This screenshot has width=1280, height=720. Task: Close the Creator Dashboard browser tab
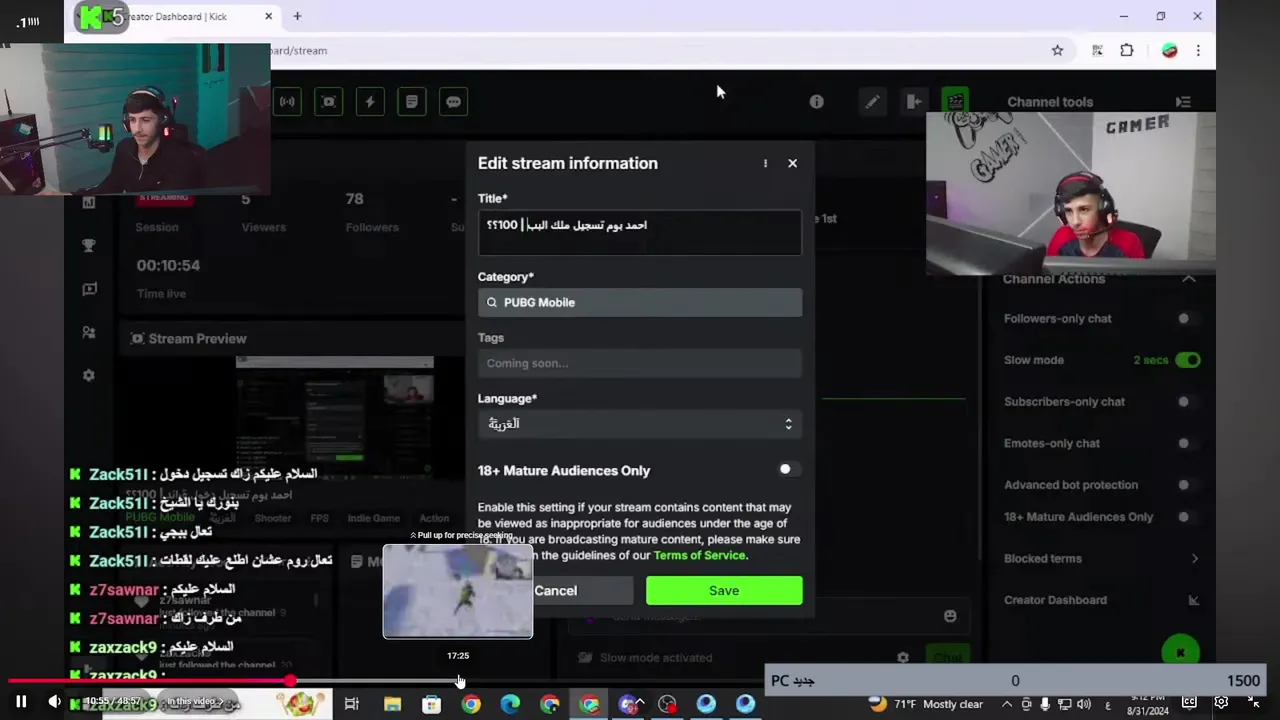click(268, 16)
